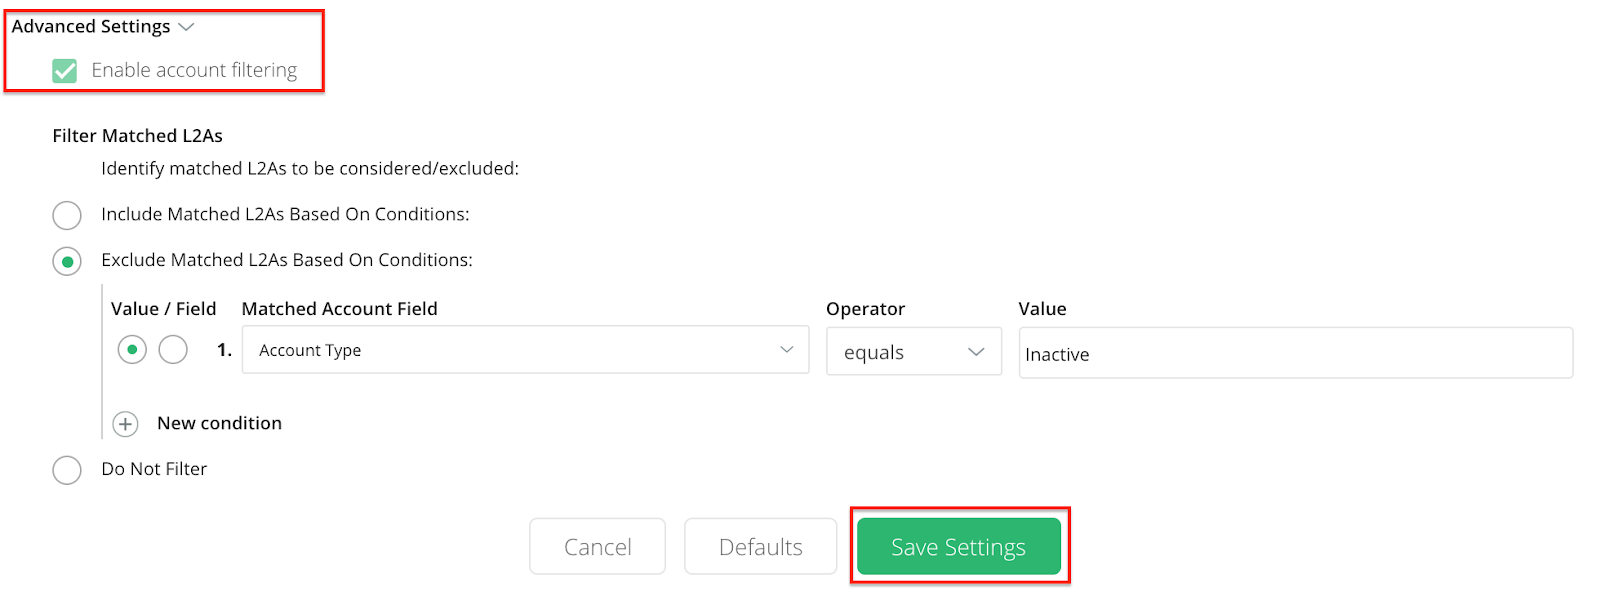Click the New condition text link
This screenshot has width=1600, height=596.
[219, 423]
